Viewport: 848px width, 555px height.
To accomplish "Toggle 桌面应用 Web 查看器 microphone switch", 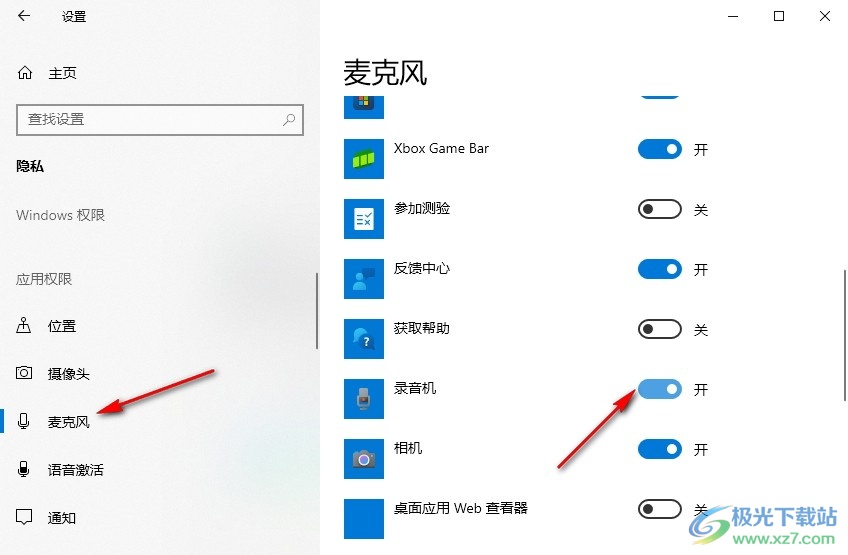I will (x=660, y=509).
